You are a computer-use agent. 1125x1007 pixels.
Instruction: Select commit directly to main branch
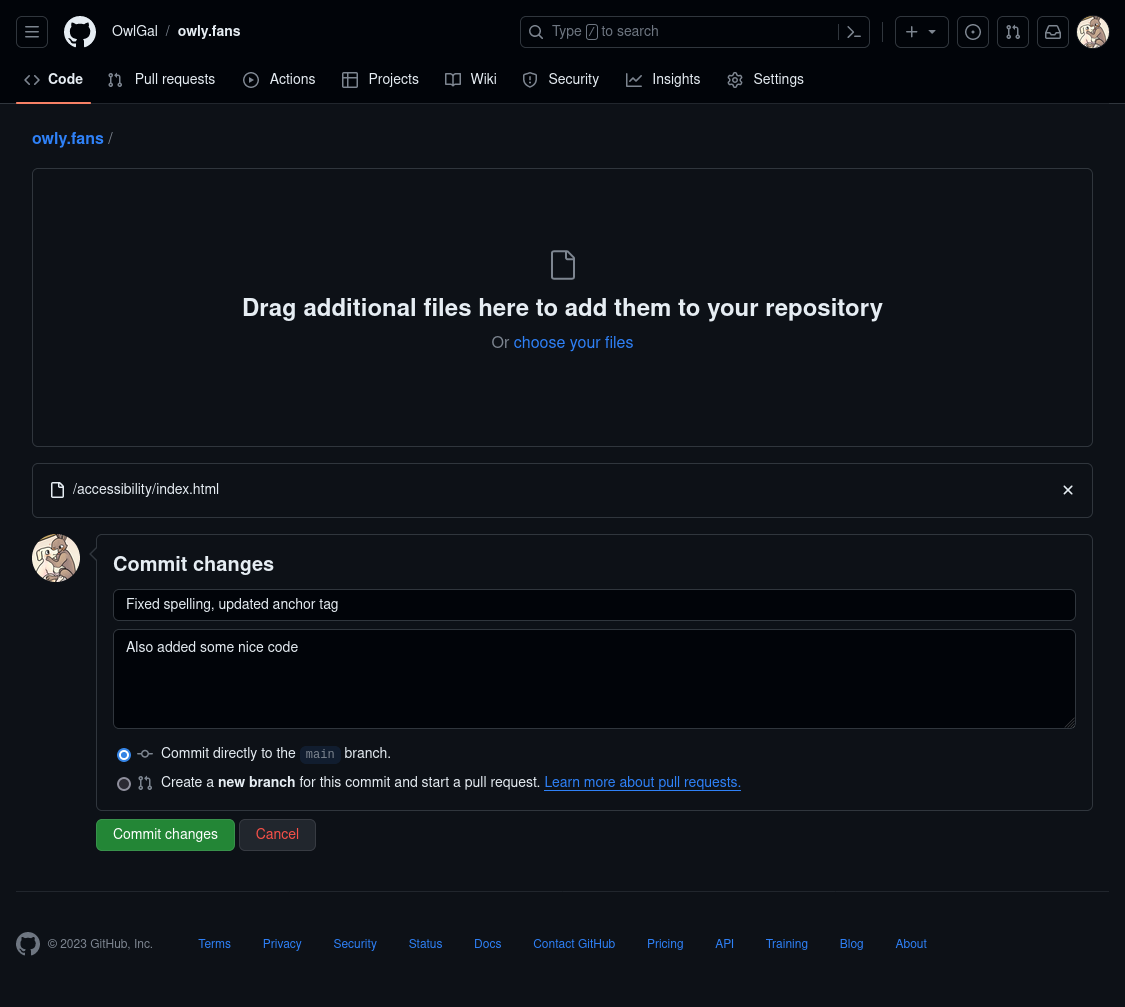tap(124, 755)
